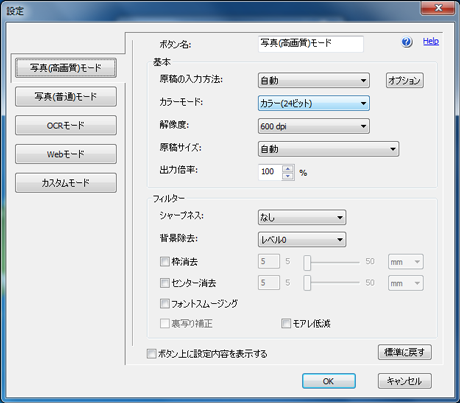Screen dimensions: 460x403
Task: Enable the 枠消去 checkbox
Action: coord(165,261)
